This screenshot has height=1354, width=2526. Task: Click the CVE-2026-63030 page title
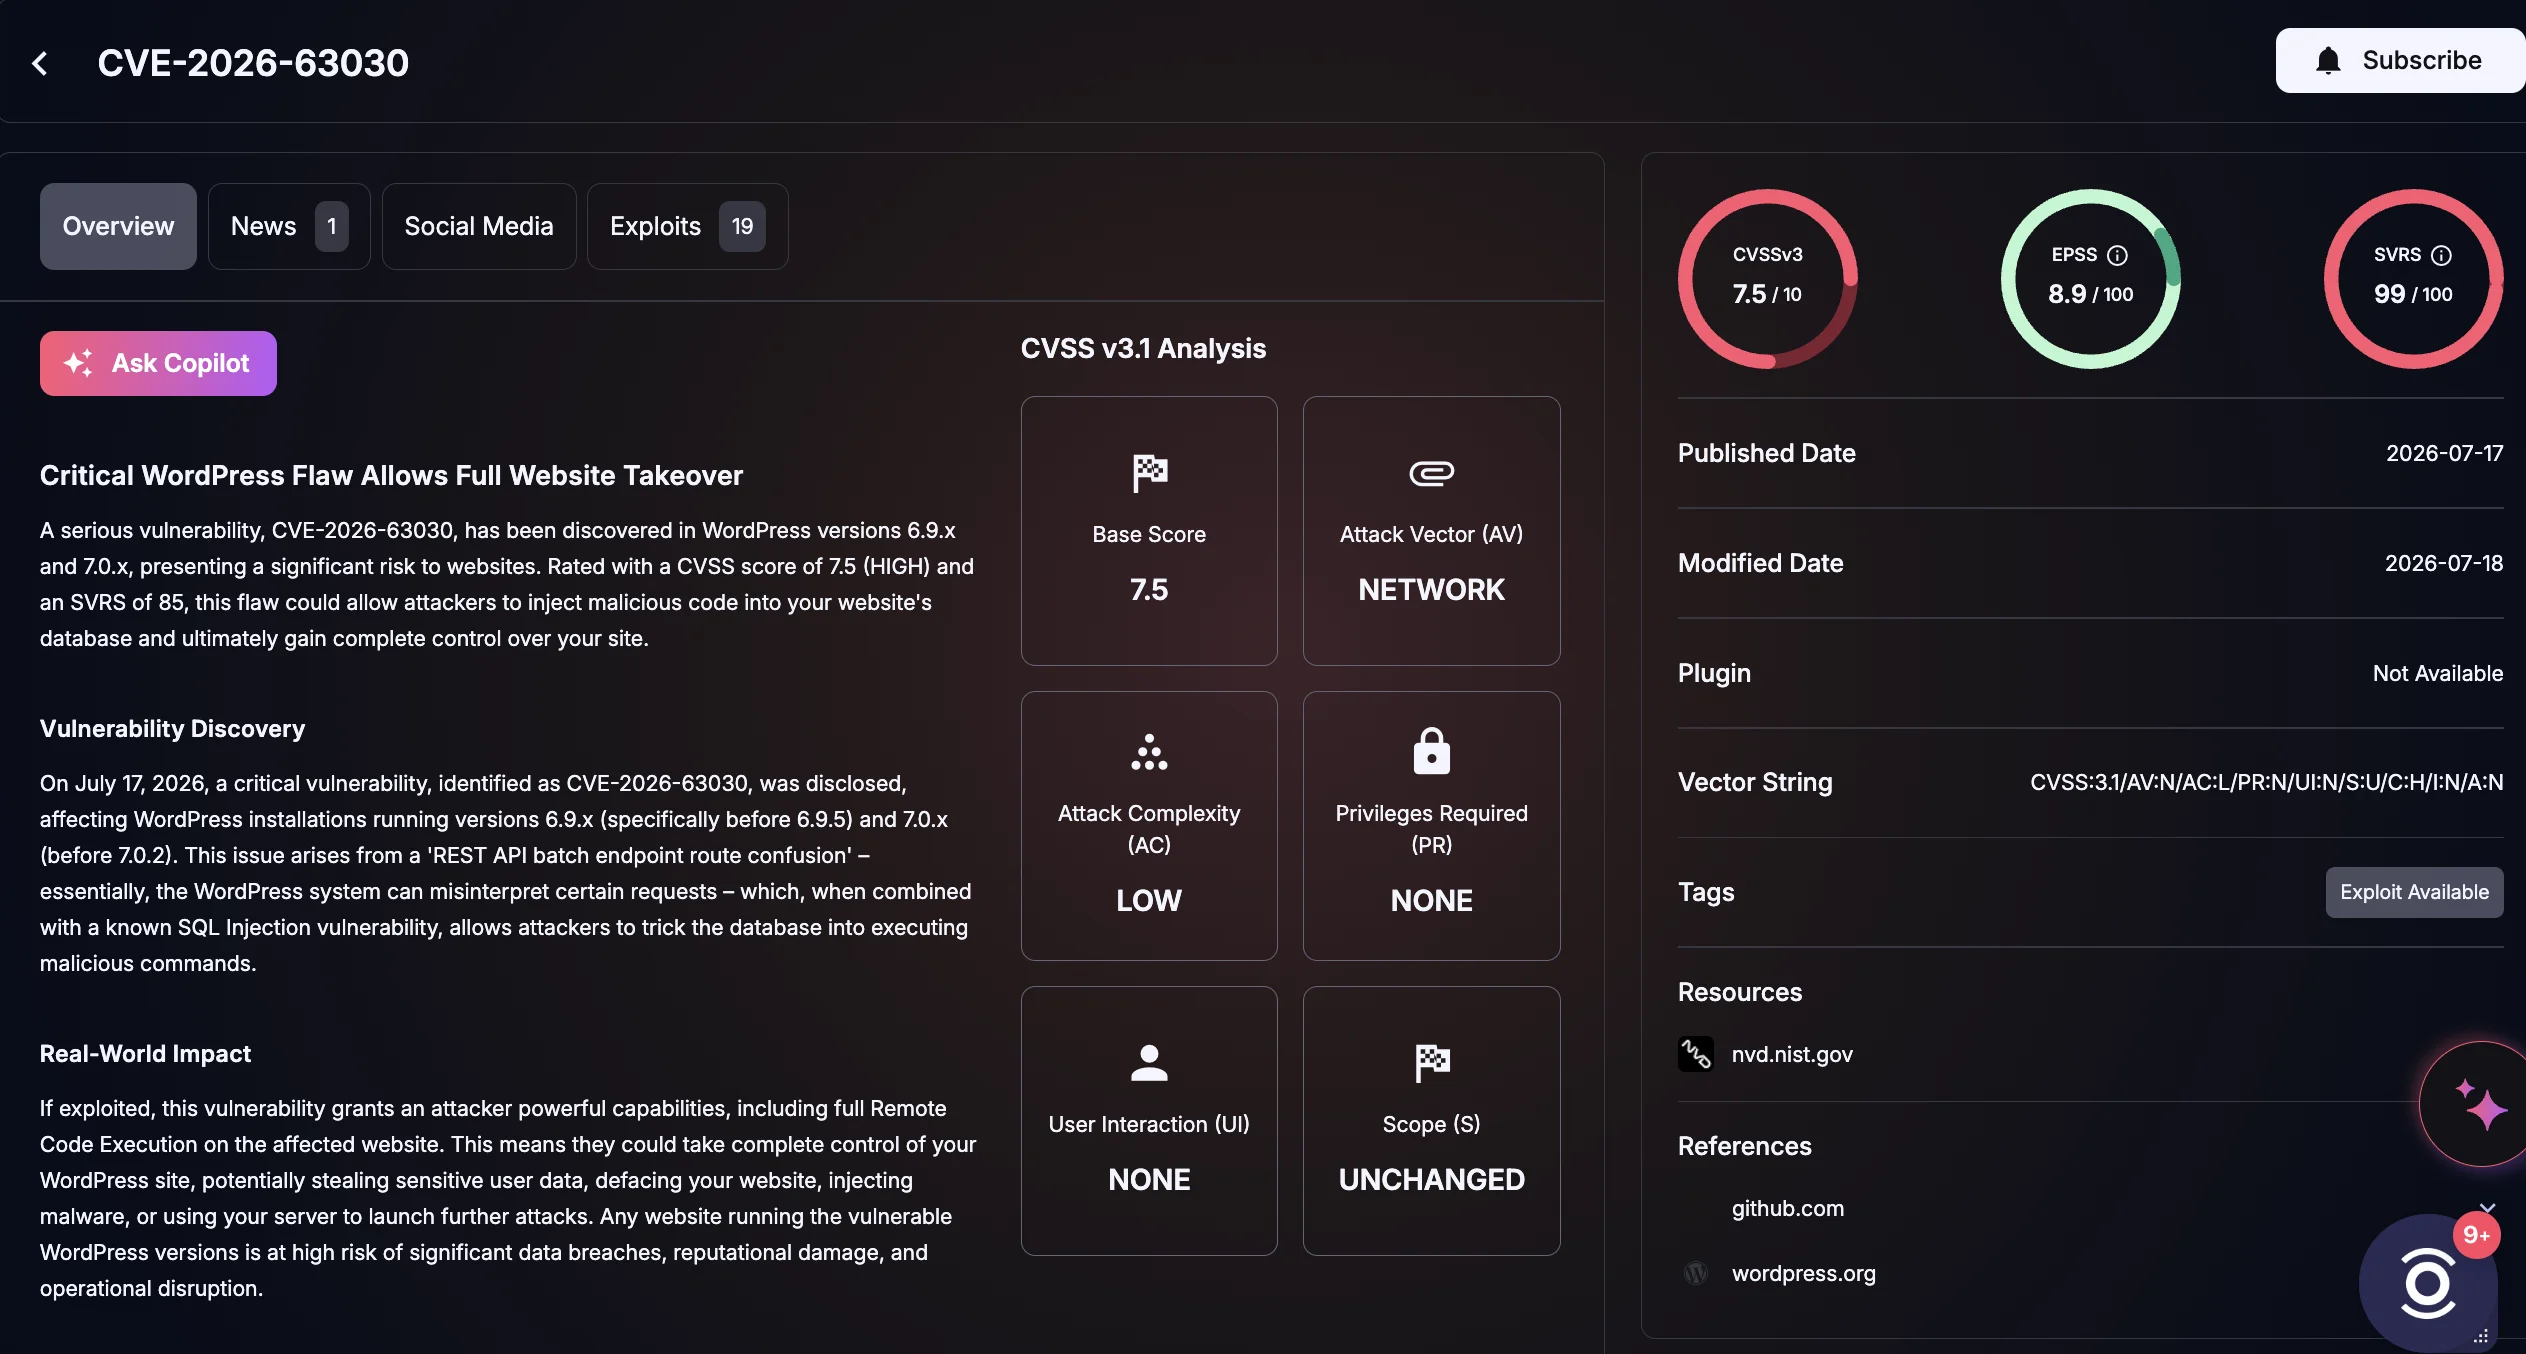[x=253, y=63]
